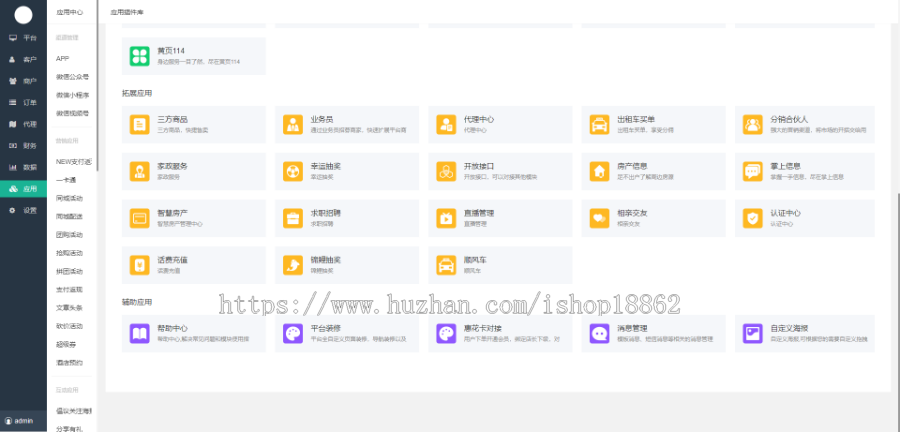Open the NEW支付 entry in secondary menu
900x432 pixels.
(x=72, y=162)
